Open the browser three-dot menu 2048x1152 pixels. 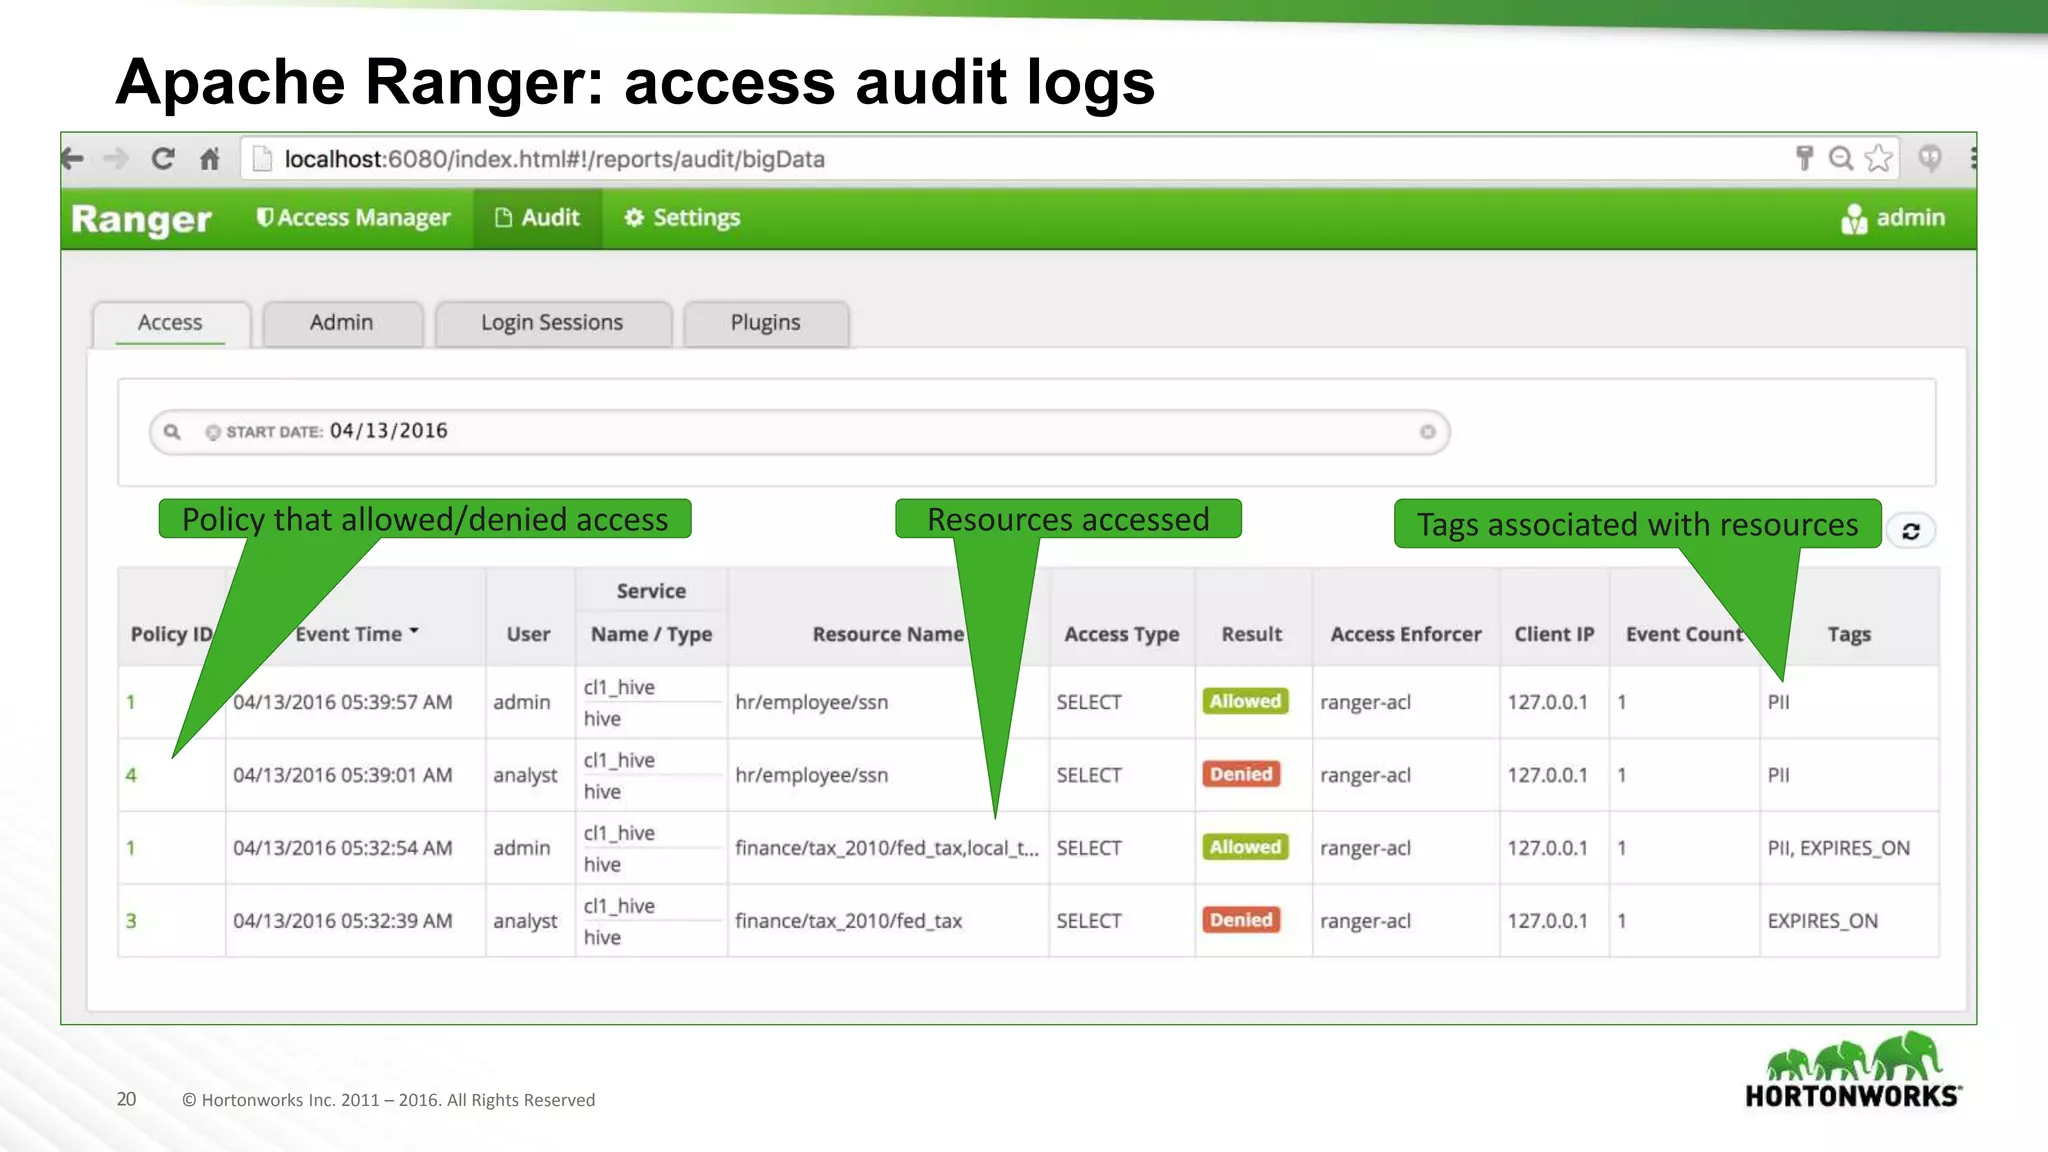click(x=1972, y=158)
